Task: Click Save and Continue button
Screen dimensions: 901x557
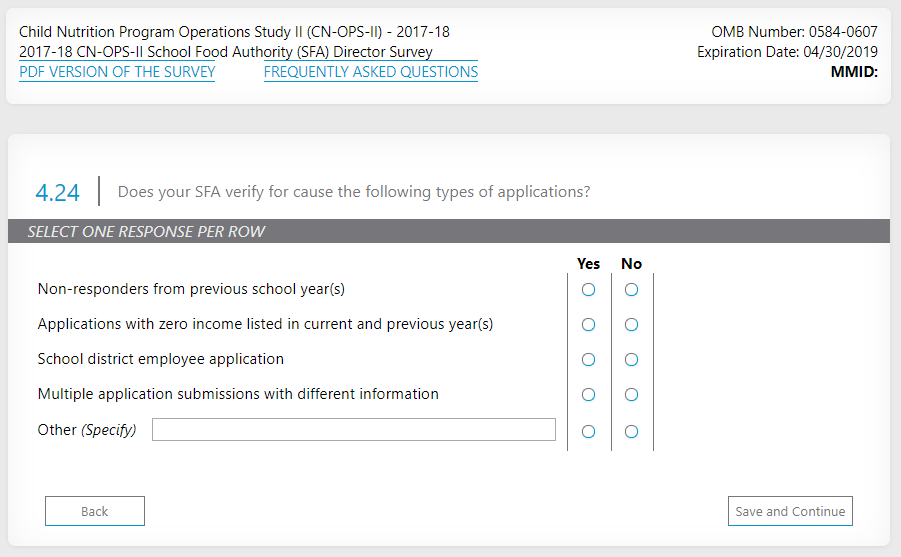Action: pos(790,511)
